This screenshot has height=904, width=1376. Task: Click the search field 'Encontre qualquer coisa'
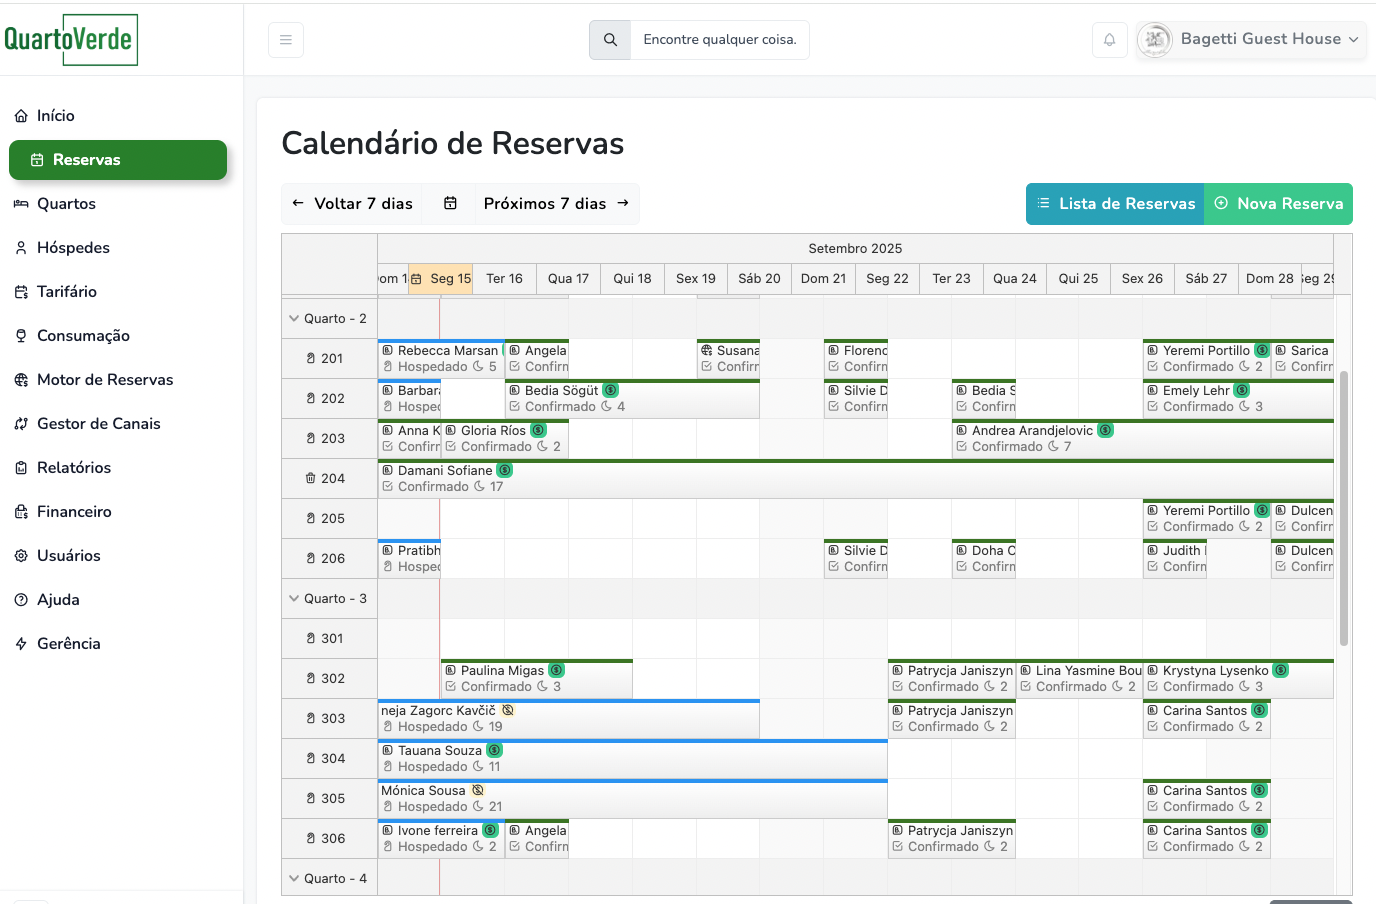click(719, 40)
